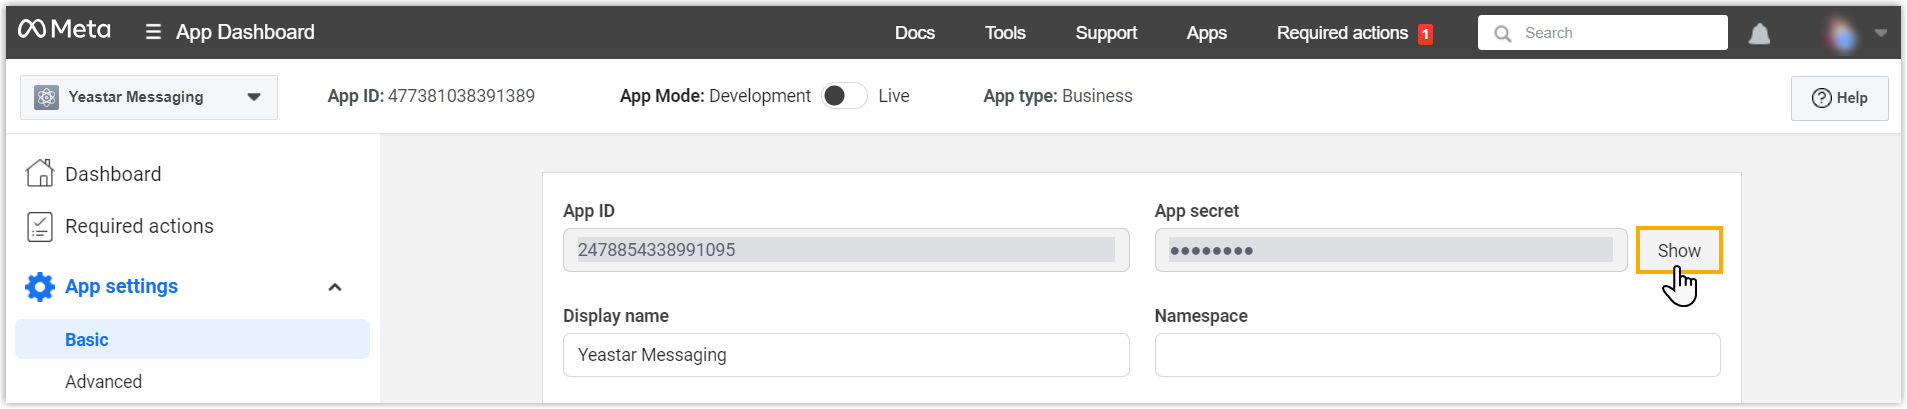
Task: Open the Docs menu
Action: click(x=914, y=33)
